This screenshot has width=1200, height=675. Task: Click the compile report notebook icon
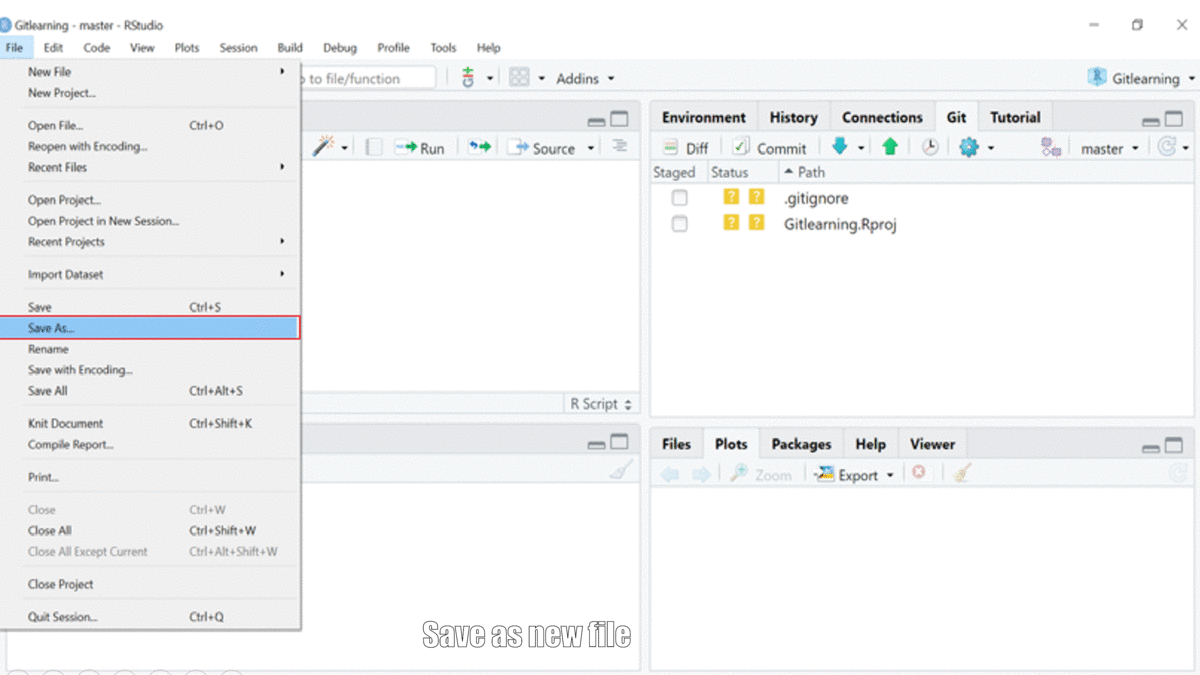pos(373,147)
